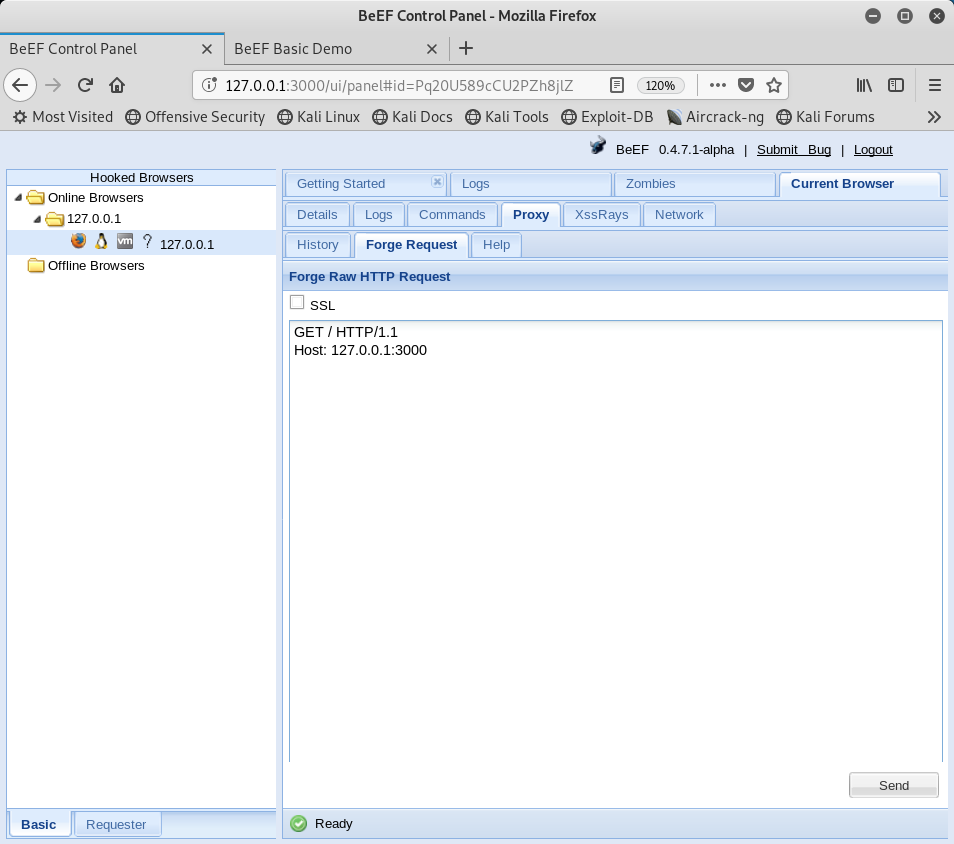
Task: Select the hooked browser 127.0.0.1 entry
Action: [141, 243]
